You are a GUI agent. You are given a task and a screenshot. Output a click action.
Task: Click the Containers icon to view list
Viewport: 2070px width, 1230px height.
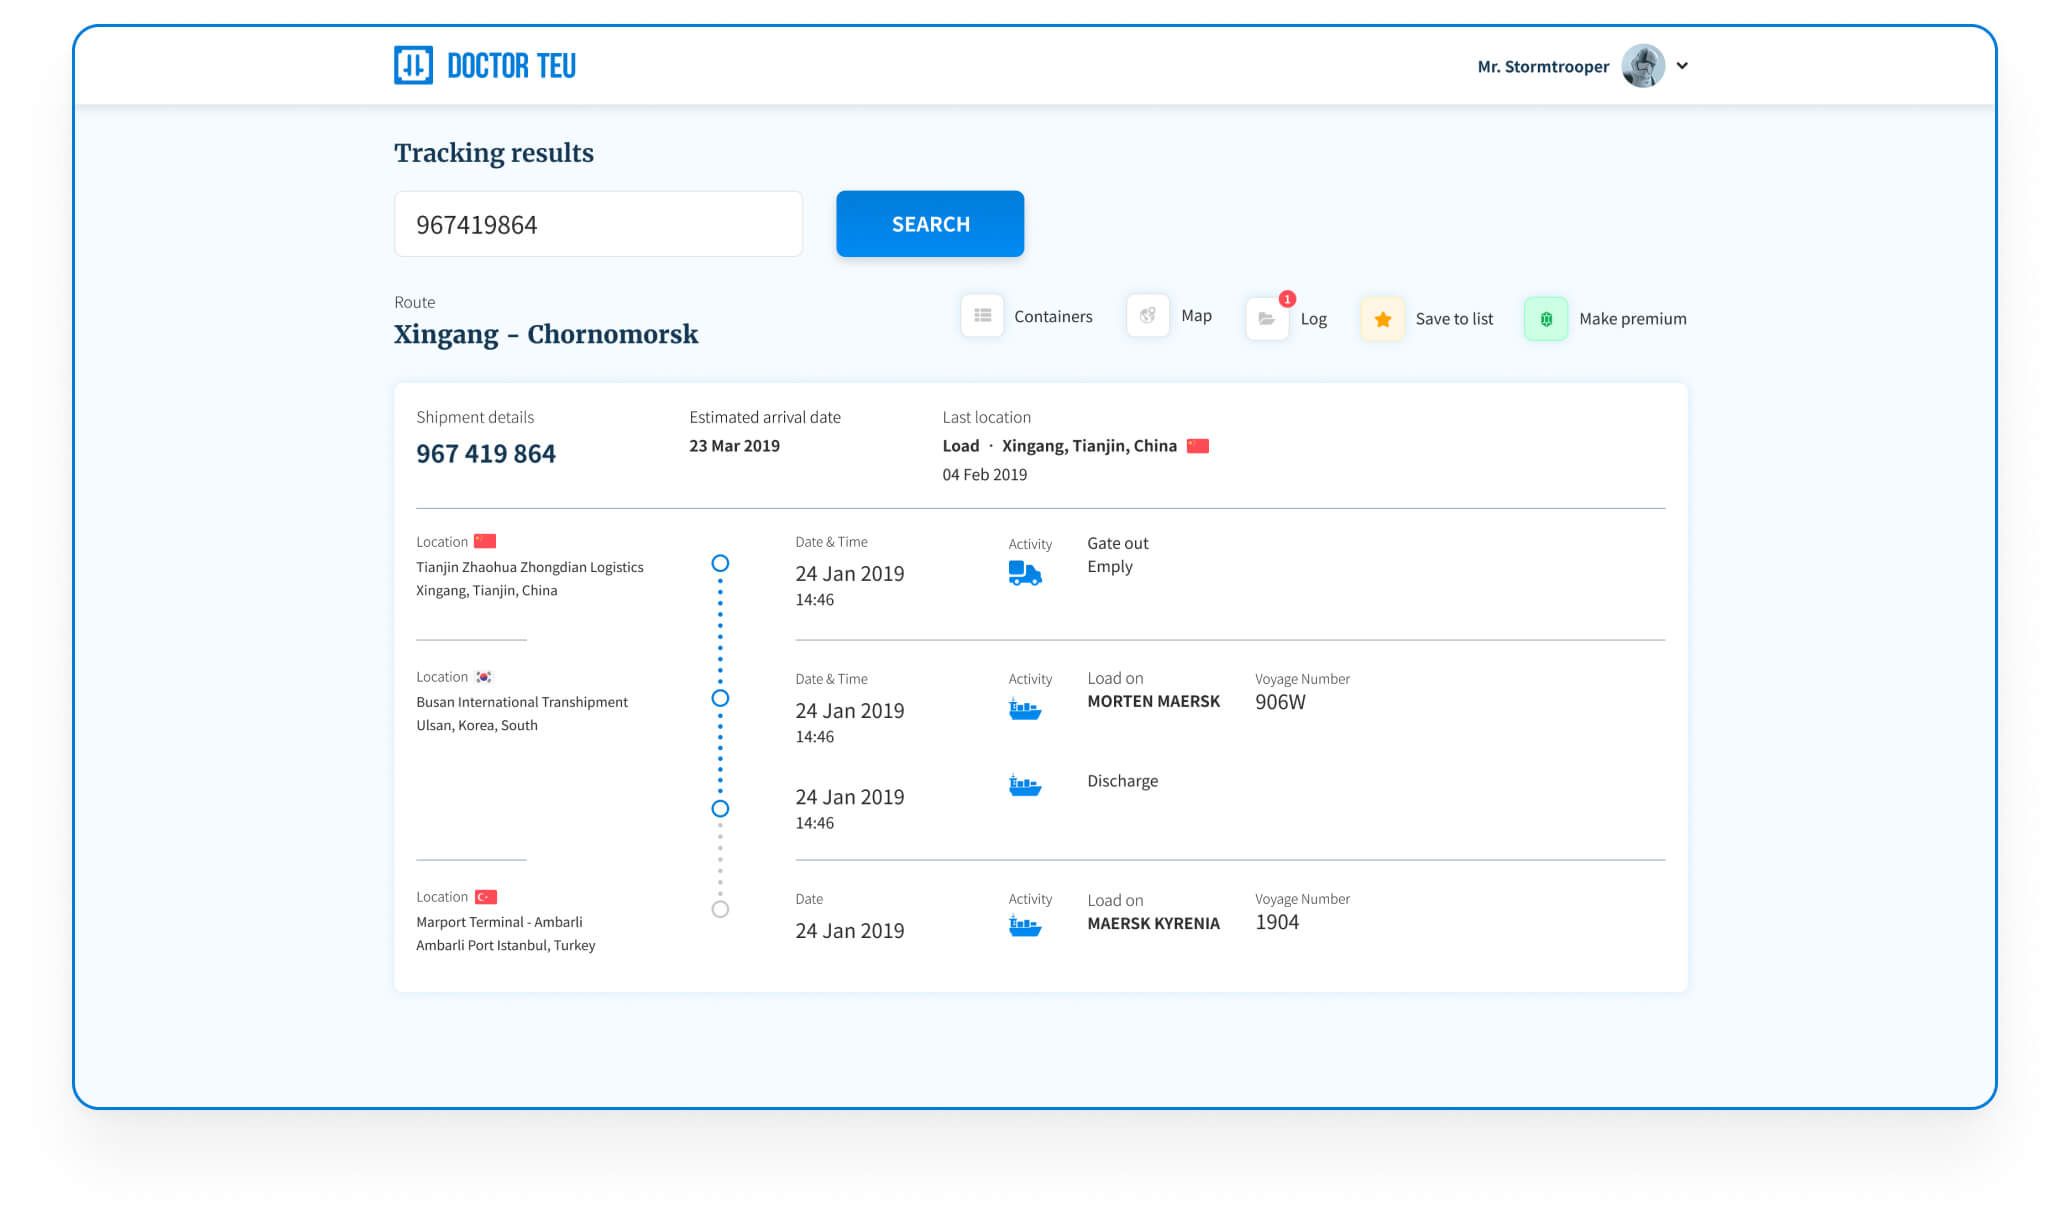pos(981,316)
